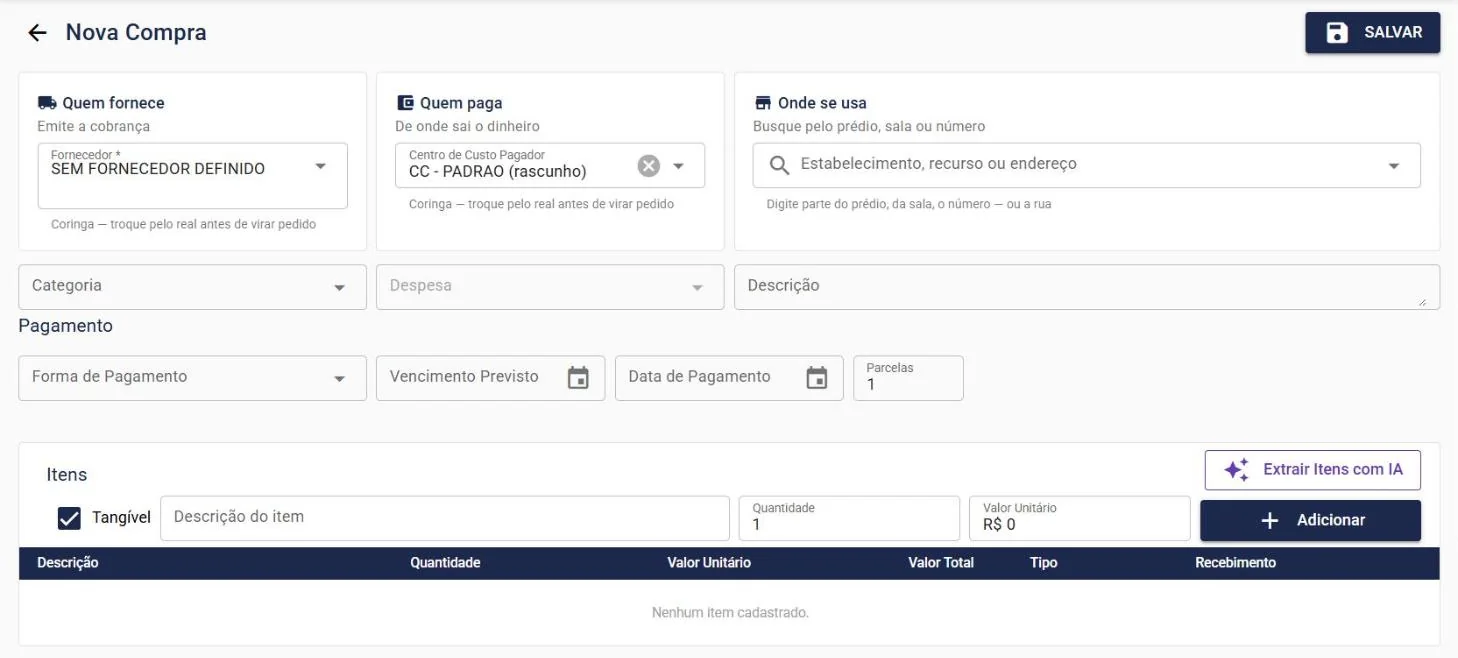Viewport: 1458px width, 658px height.
Task: Click the Descrição do item field
Action: (445, 518)
